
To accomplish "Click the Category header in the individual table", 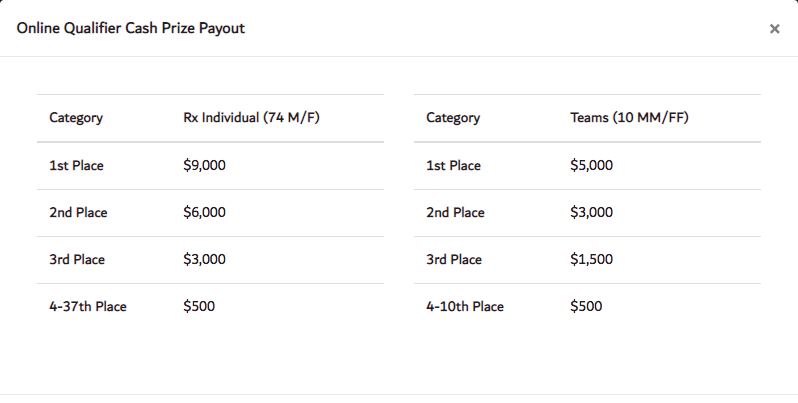I will click(x=76, y=118).
